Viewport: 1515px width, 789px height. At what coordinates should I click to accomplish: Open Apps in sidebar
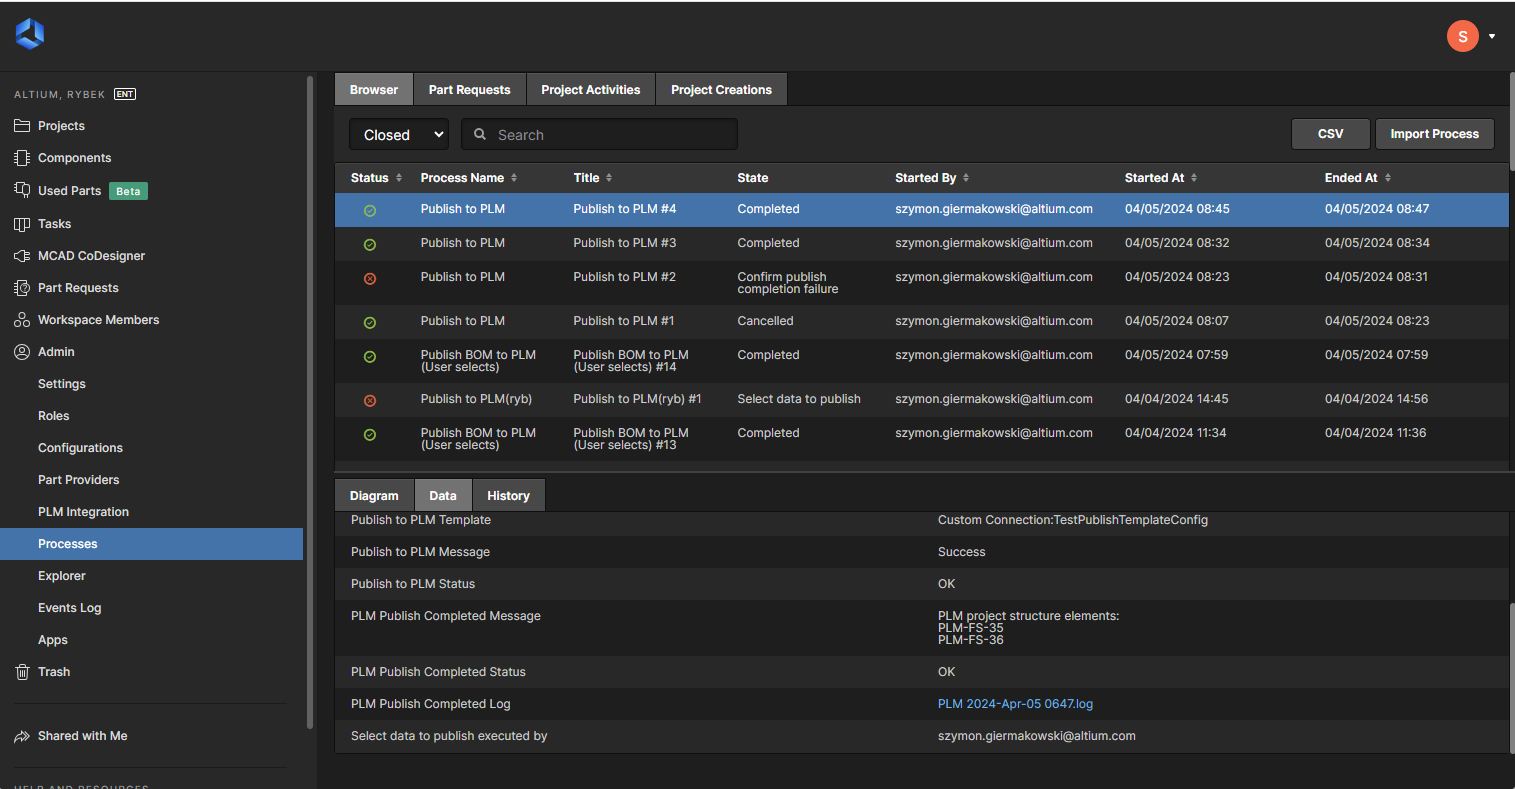(53, 640)
